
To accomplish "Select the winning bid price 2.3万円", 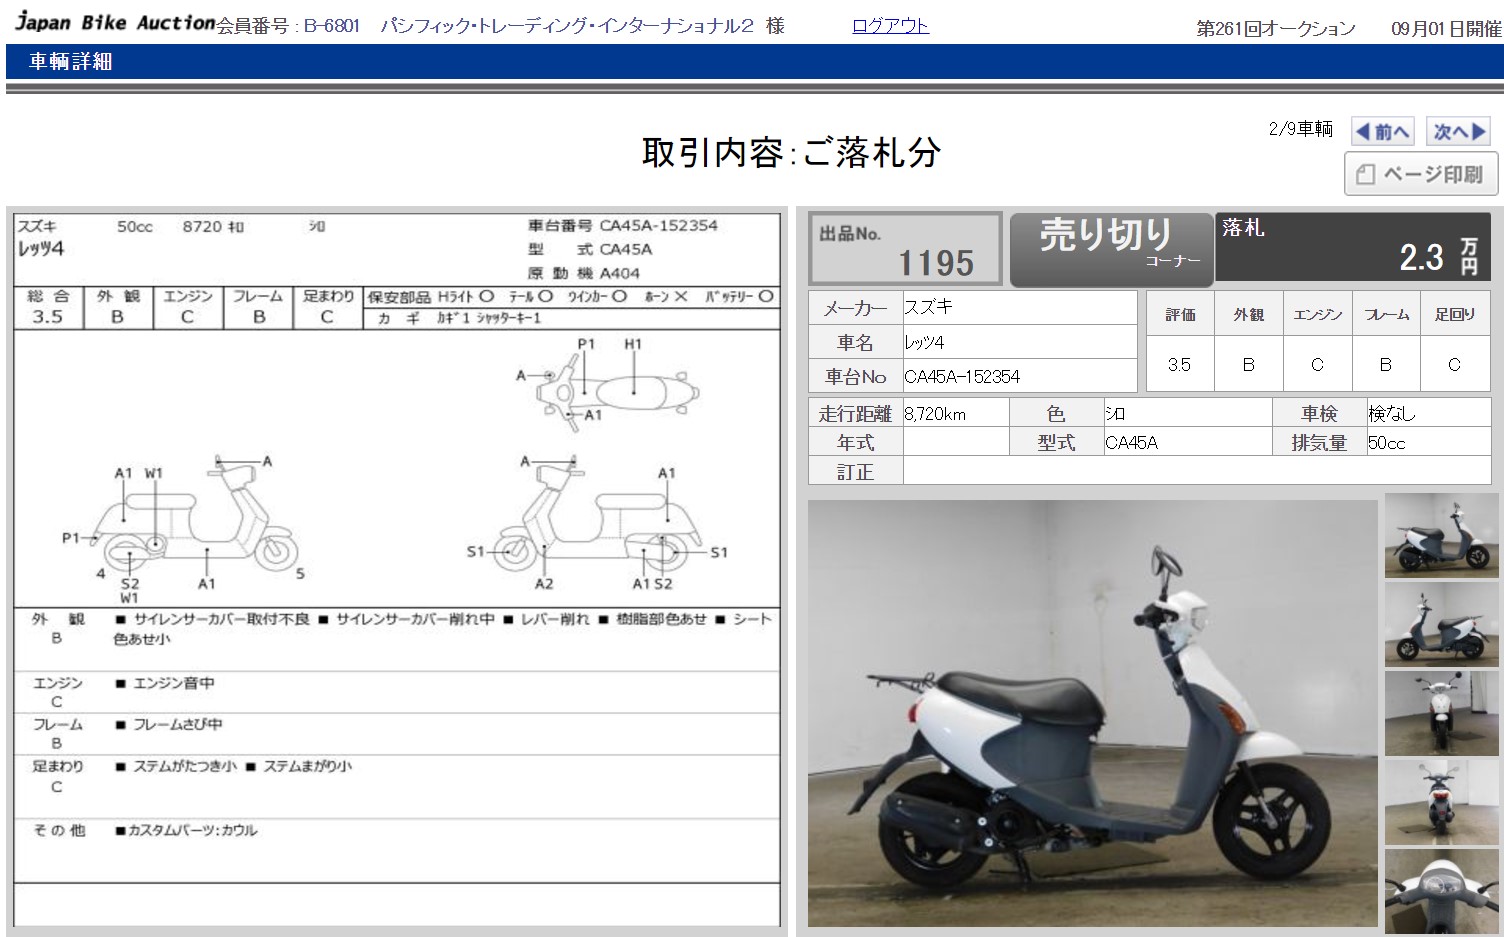I will tap(1438, 257).
